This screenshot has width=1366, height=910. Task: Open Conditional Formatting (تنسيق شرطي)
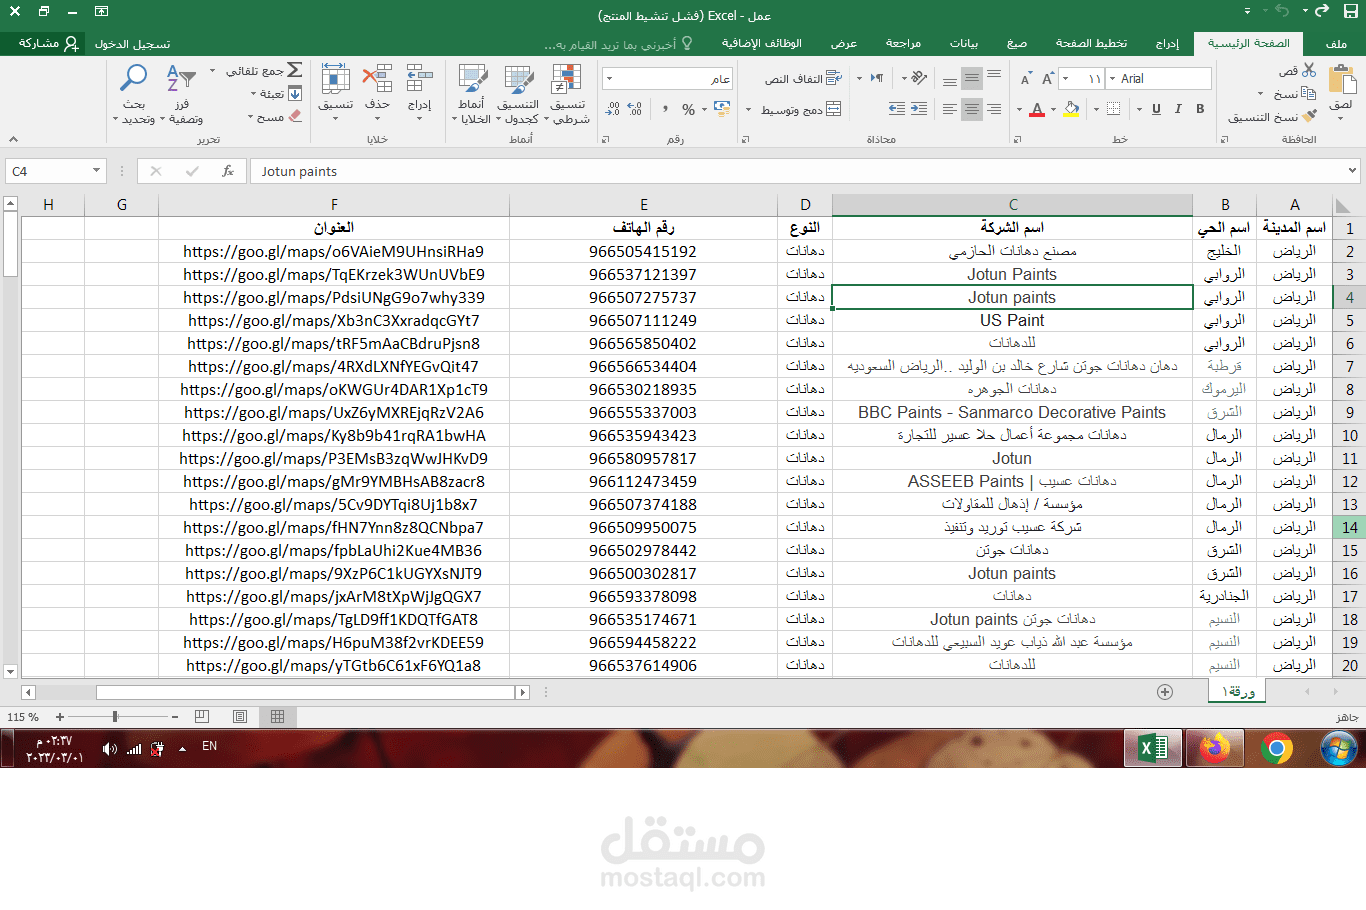568,94
